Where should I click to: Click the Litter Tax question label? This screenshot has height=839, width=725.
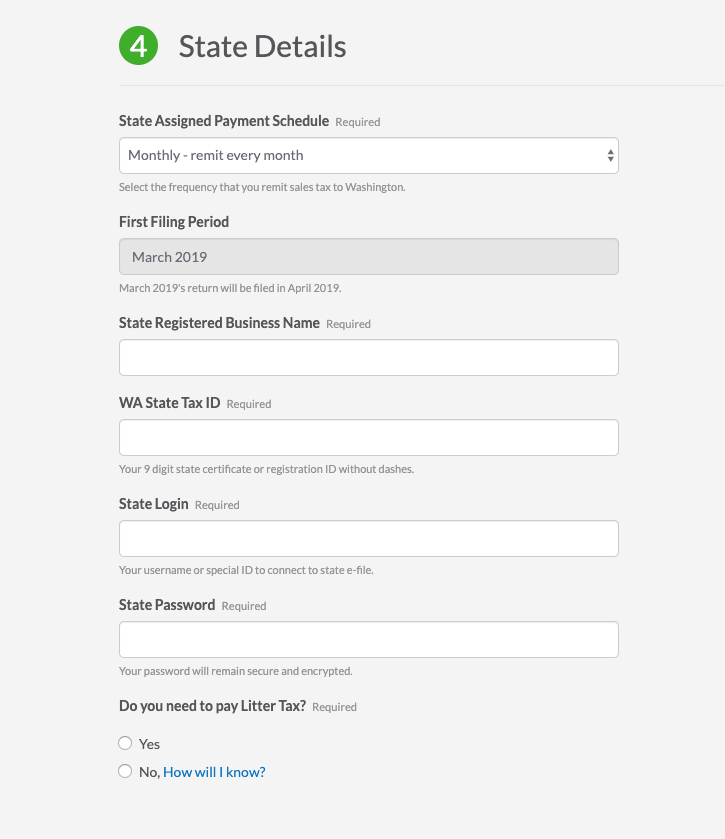(212, 706)
